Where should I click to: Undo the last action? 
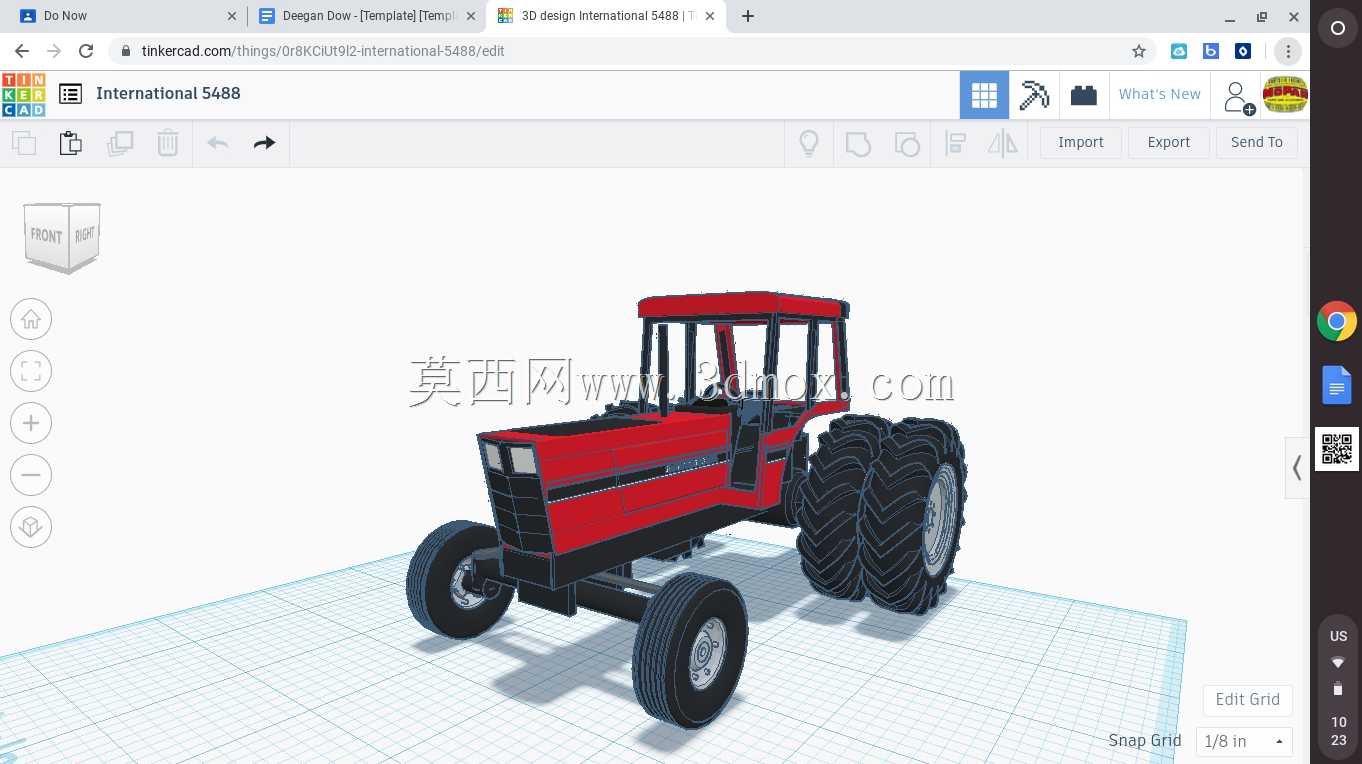(x=217, y=143)
